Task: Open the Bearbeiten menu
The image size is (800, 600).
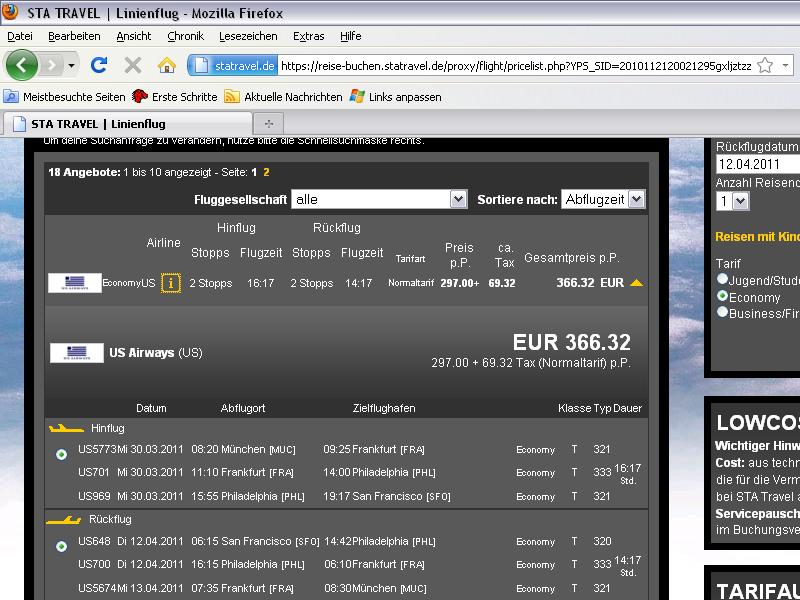Action: coord(74,36)
